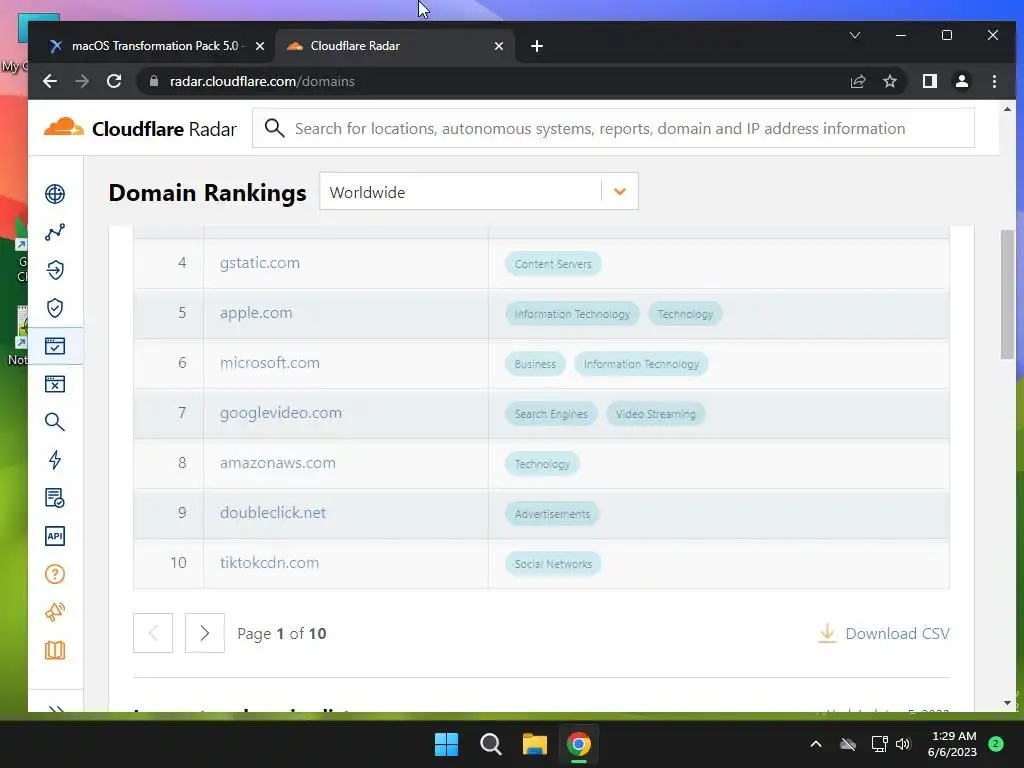This screenshot has height=768, width=1024.
Task: Open the megaphone announcements sidebar icon
Action: [55, 612]
